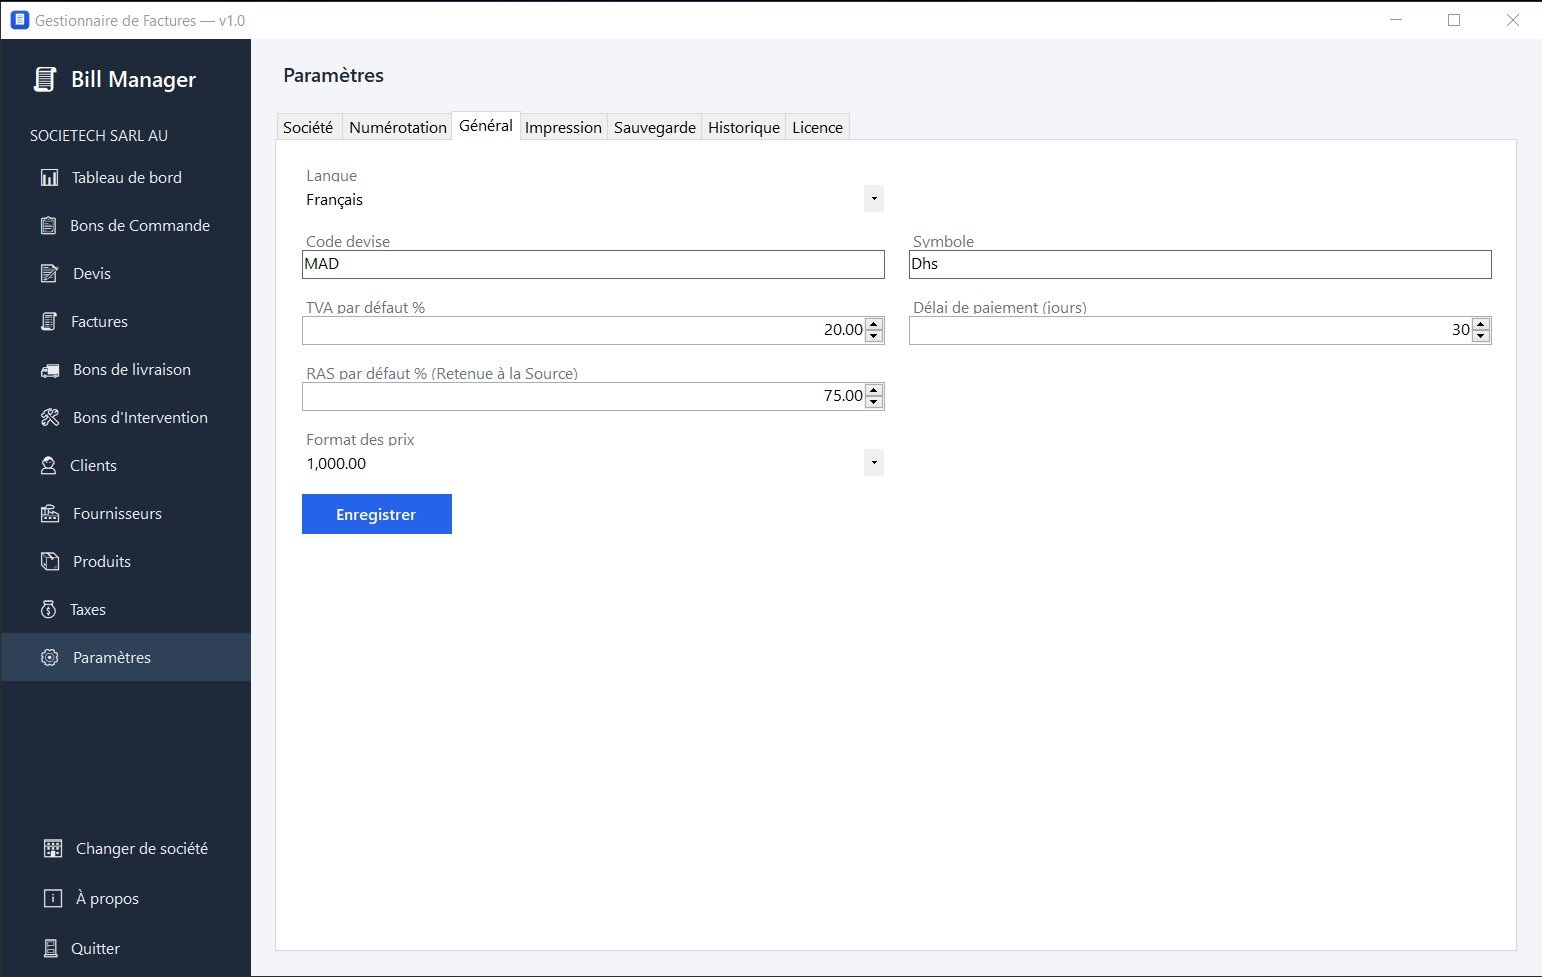Click the Bons d'Intervention tools icon

click(50, 417)
